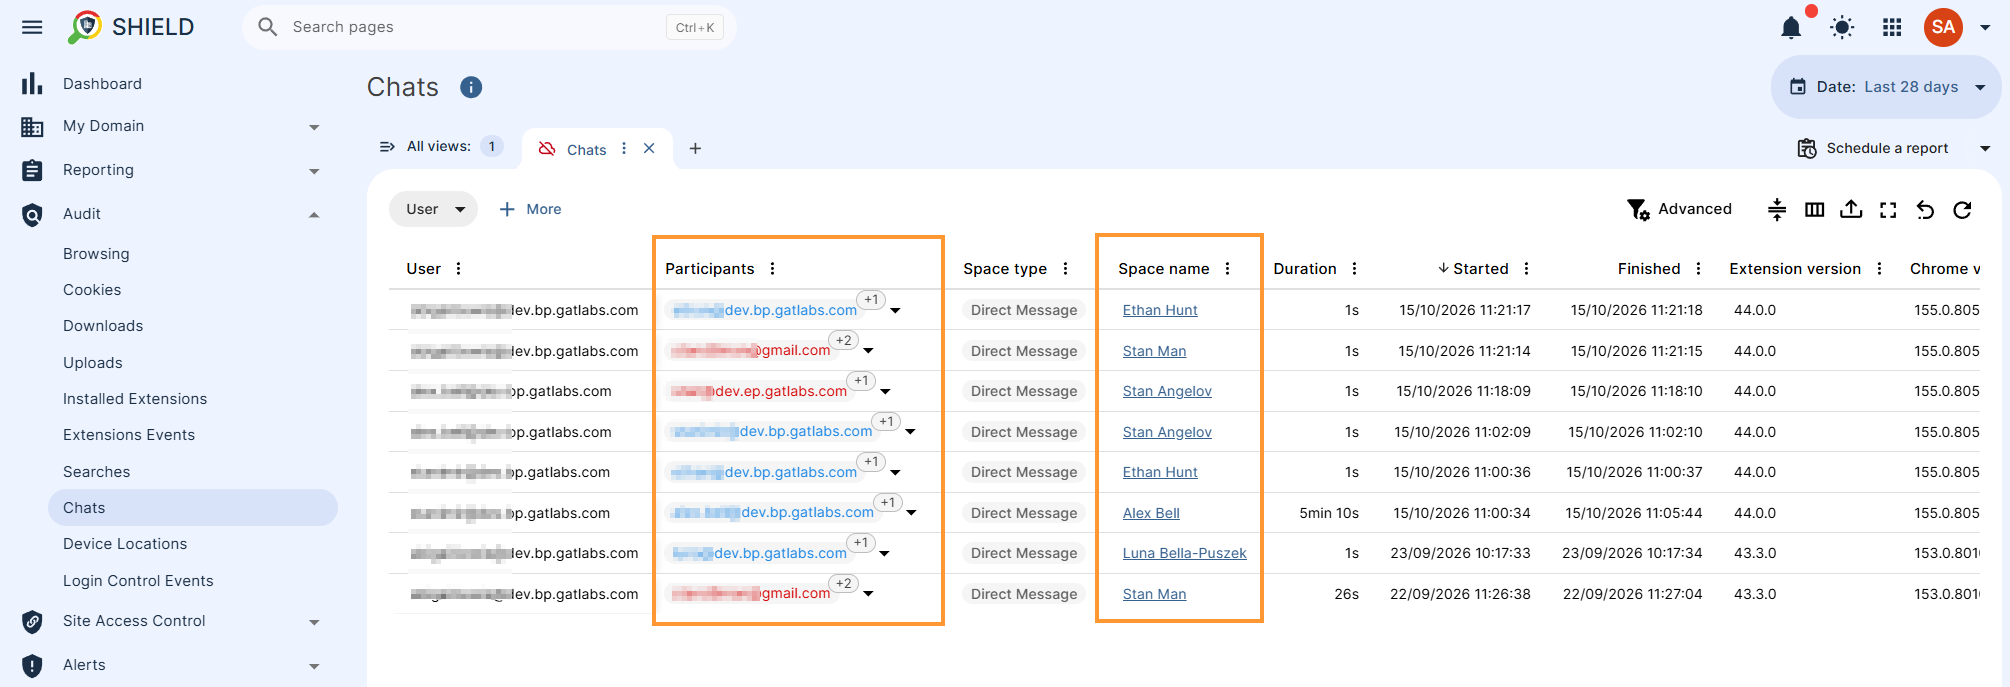This screenshot has width=2010, height=687.
Task: Open Alex Bell space link
Action: coord(1151,513)
